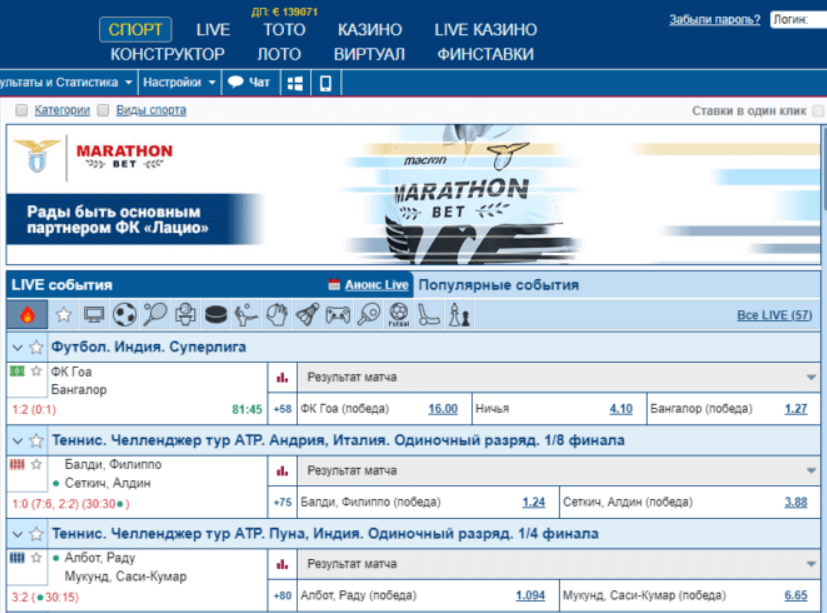Open the КОНСТРУКТОР menu item
Screen dimensions: 827x613
[167, 54]
